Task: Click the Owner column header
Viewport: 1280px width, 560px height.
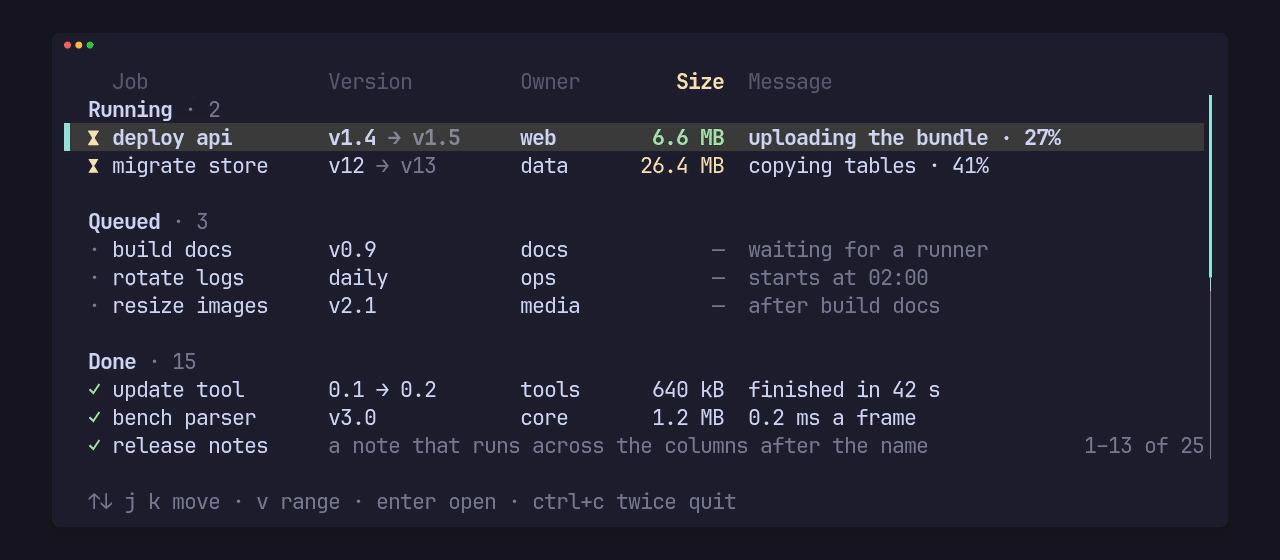Action: tap(550, 82)
